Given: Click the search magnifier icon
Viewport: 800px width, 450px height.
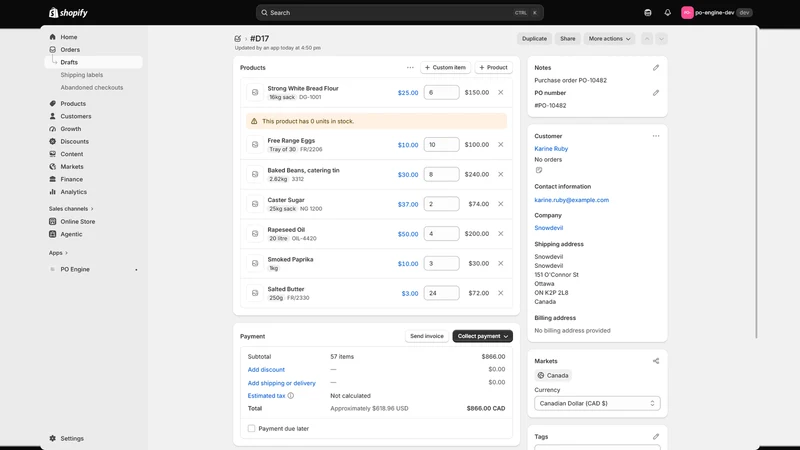Looking at the screenshot, I should point(264,13).
